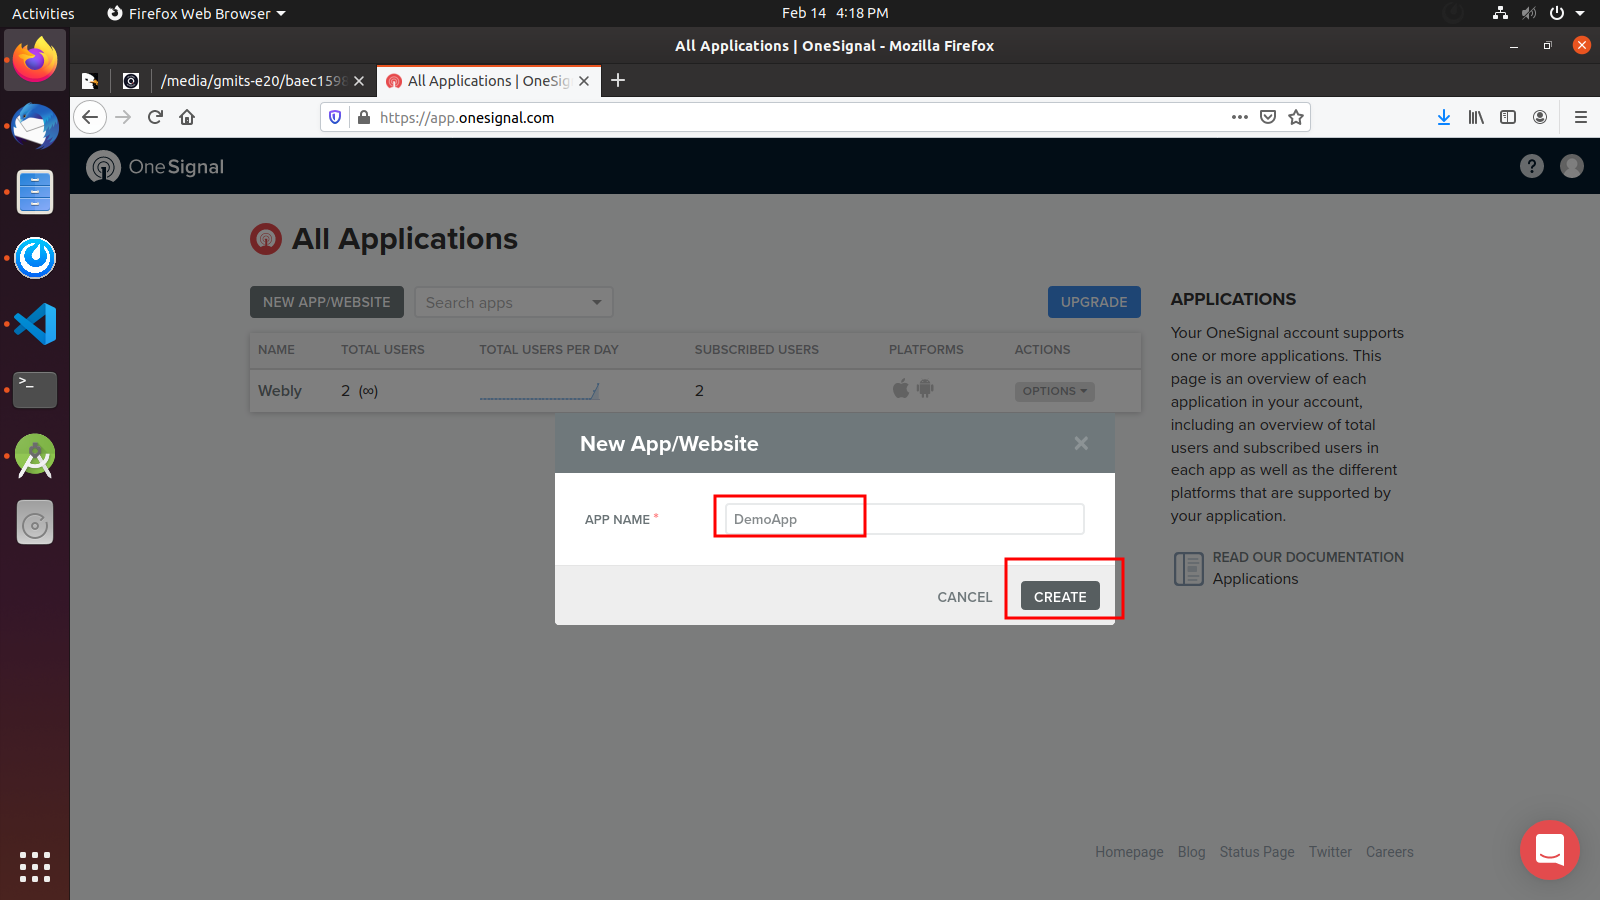The image size is (1600, 900).
Task: Open Activities in the top bar
Action: (43, 13)
